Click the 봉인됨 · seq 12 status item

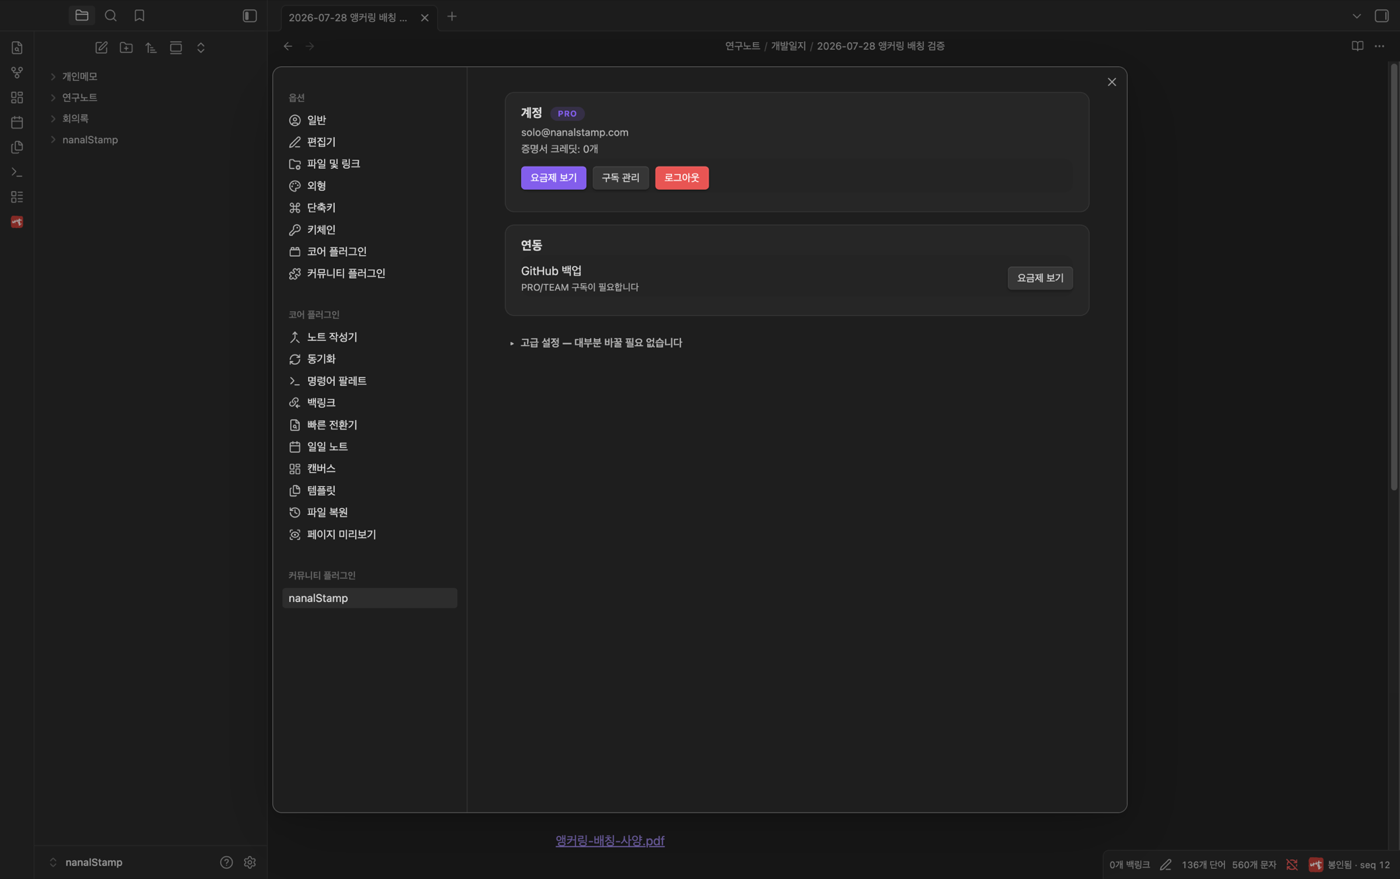1349,865
